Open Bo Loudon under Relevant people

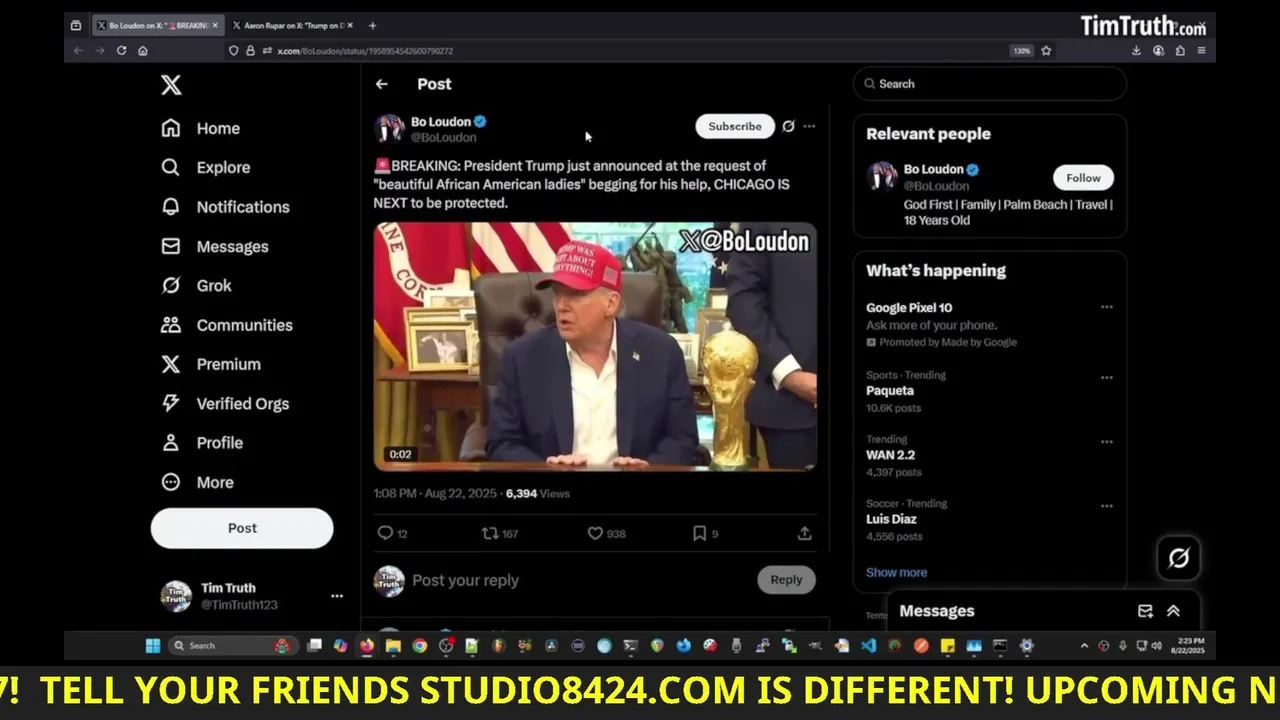coord(933,169)
